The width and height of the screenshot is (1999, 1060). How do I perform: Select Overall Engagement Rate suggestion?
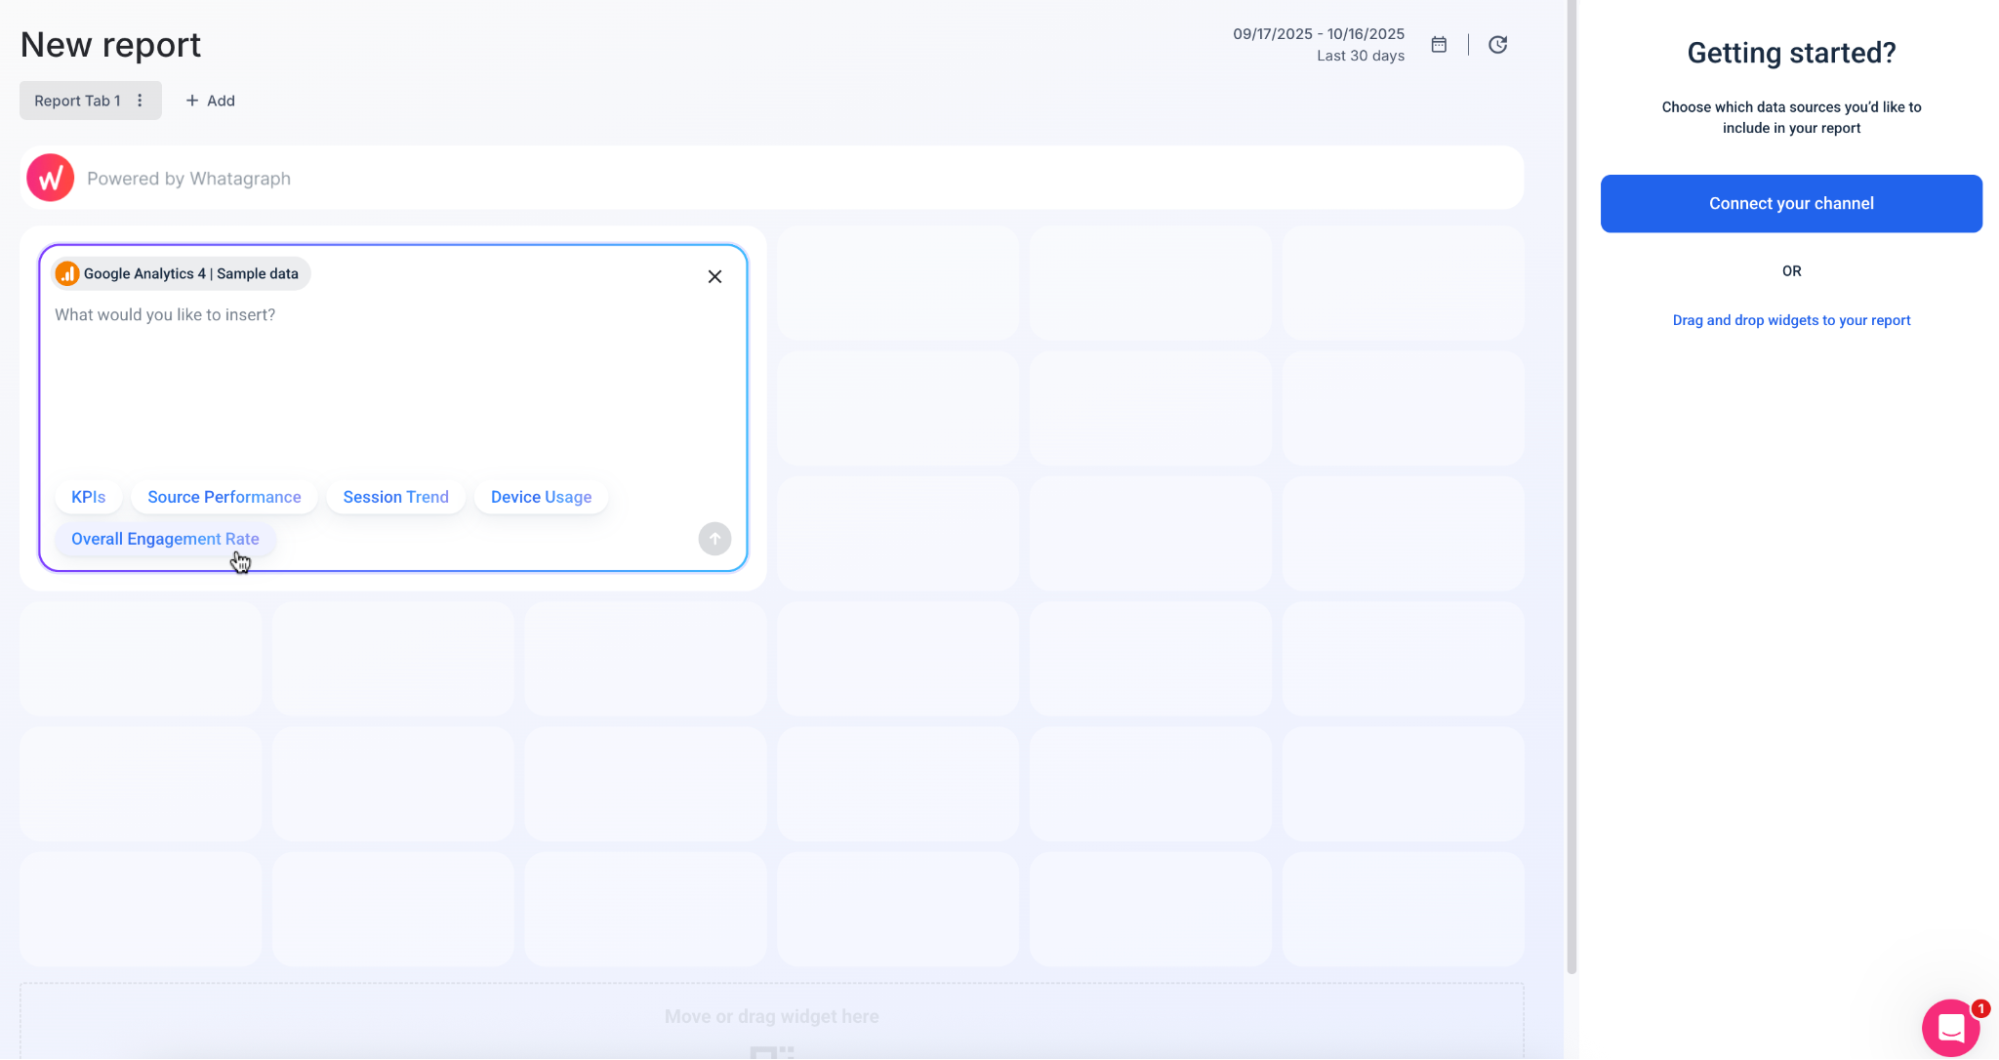pyautogui.click(x=165, y=539)
